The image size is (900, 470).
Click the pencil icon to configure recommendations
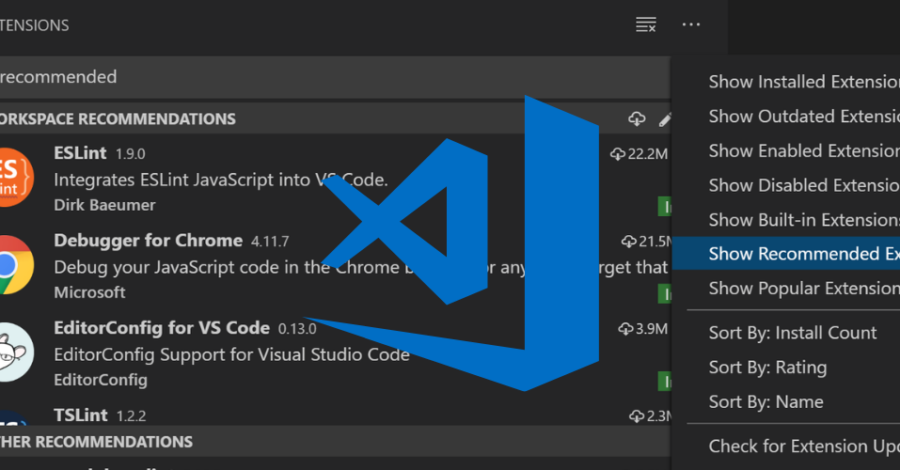click(665, 119)
